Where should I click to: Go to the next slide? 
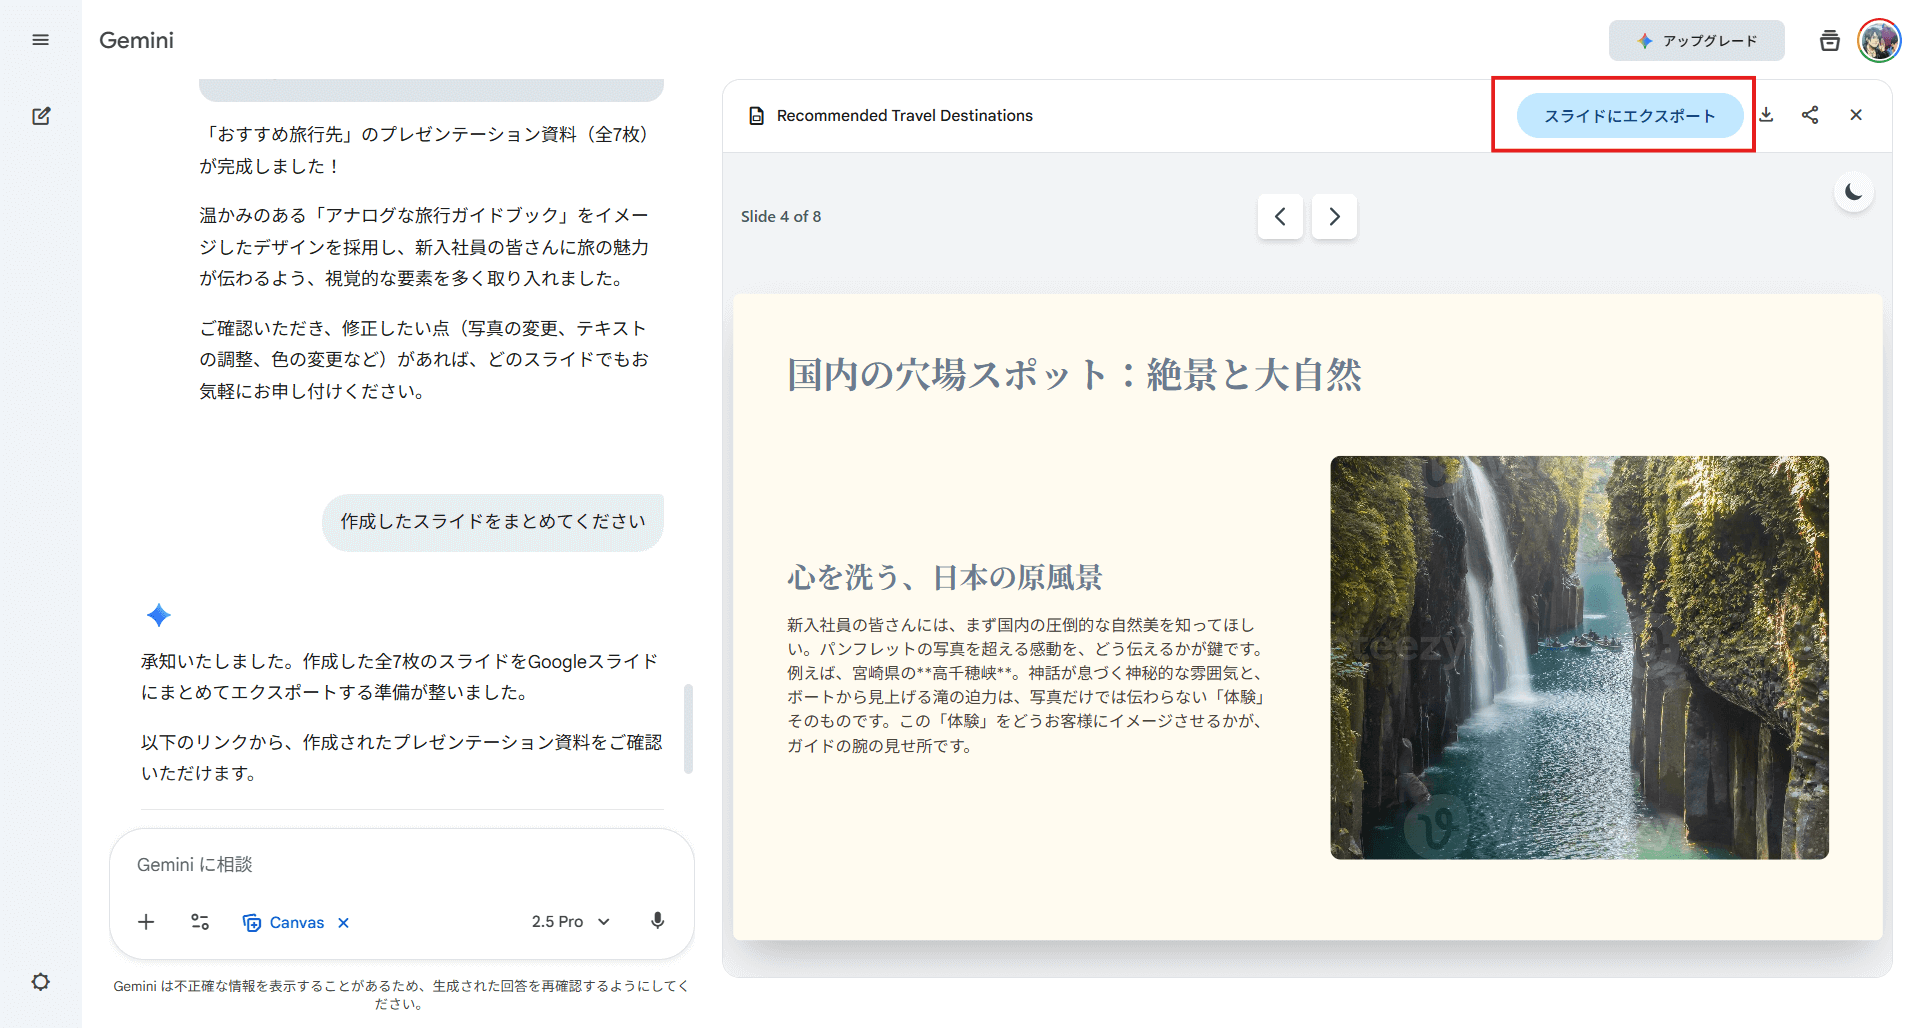(x=1334, y=217)
